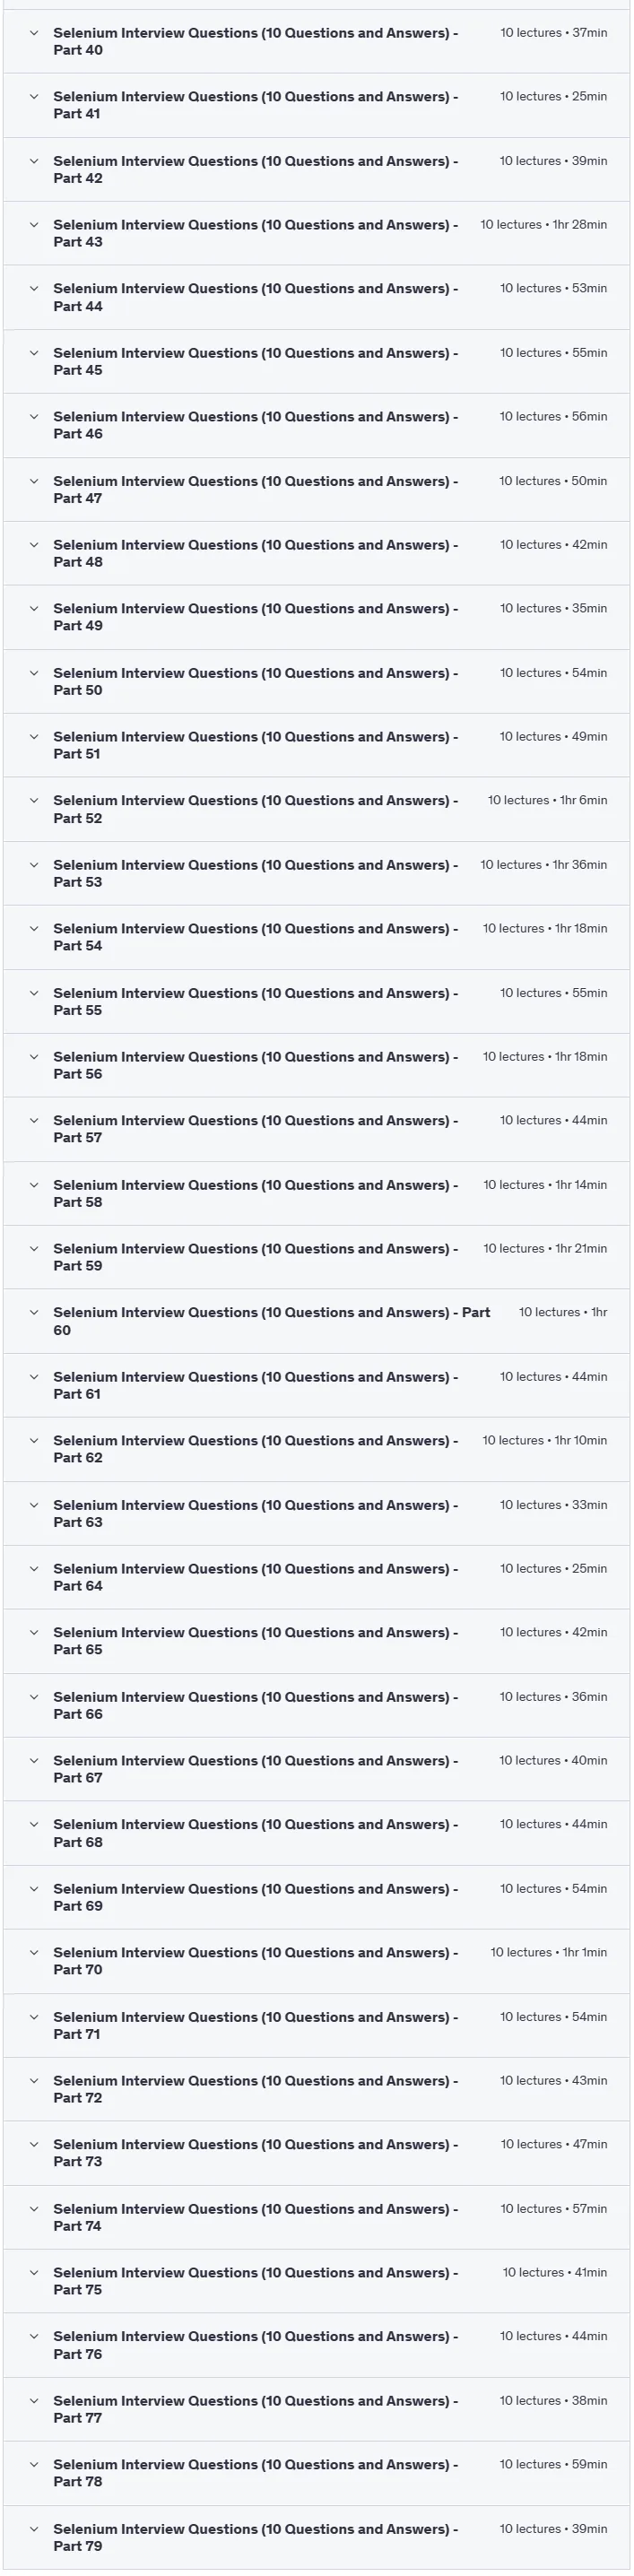The image size is (634, 2576).
Task: Click the Part 68 section title
Action: click(256, 1833)
